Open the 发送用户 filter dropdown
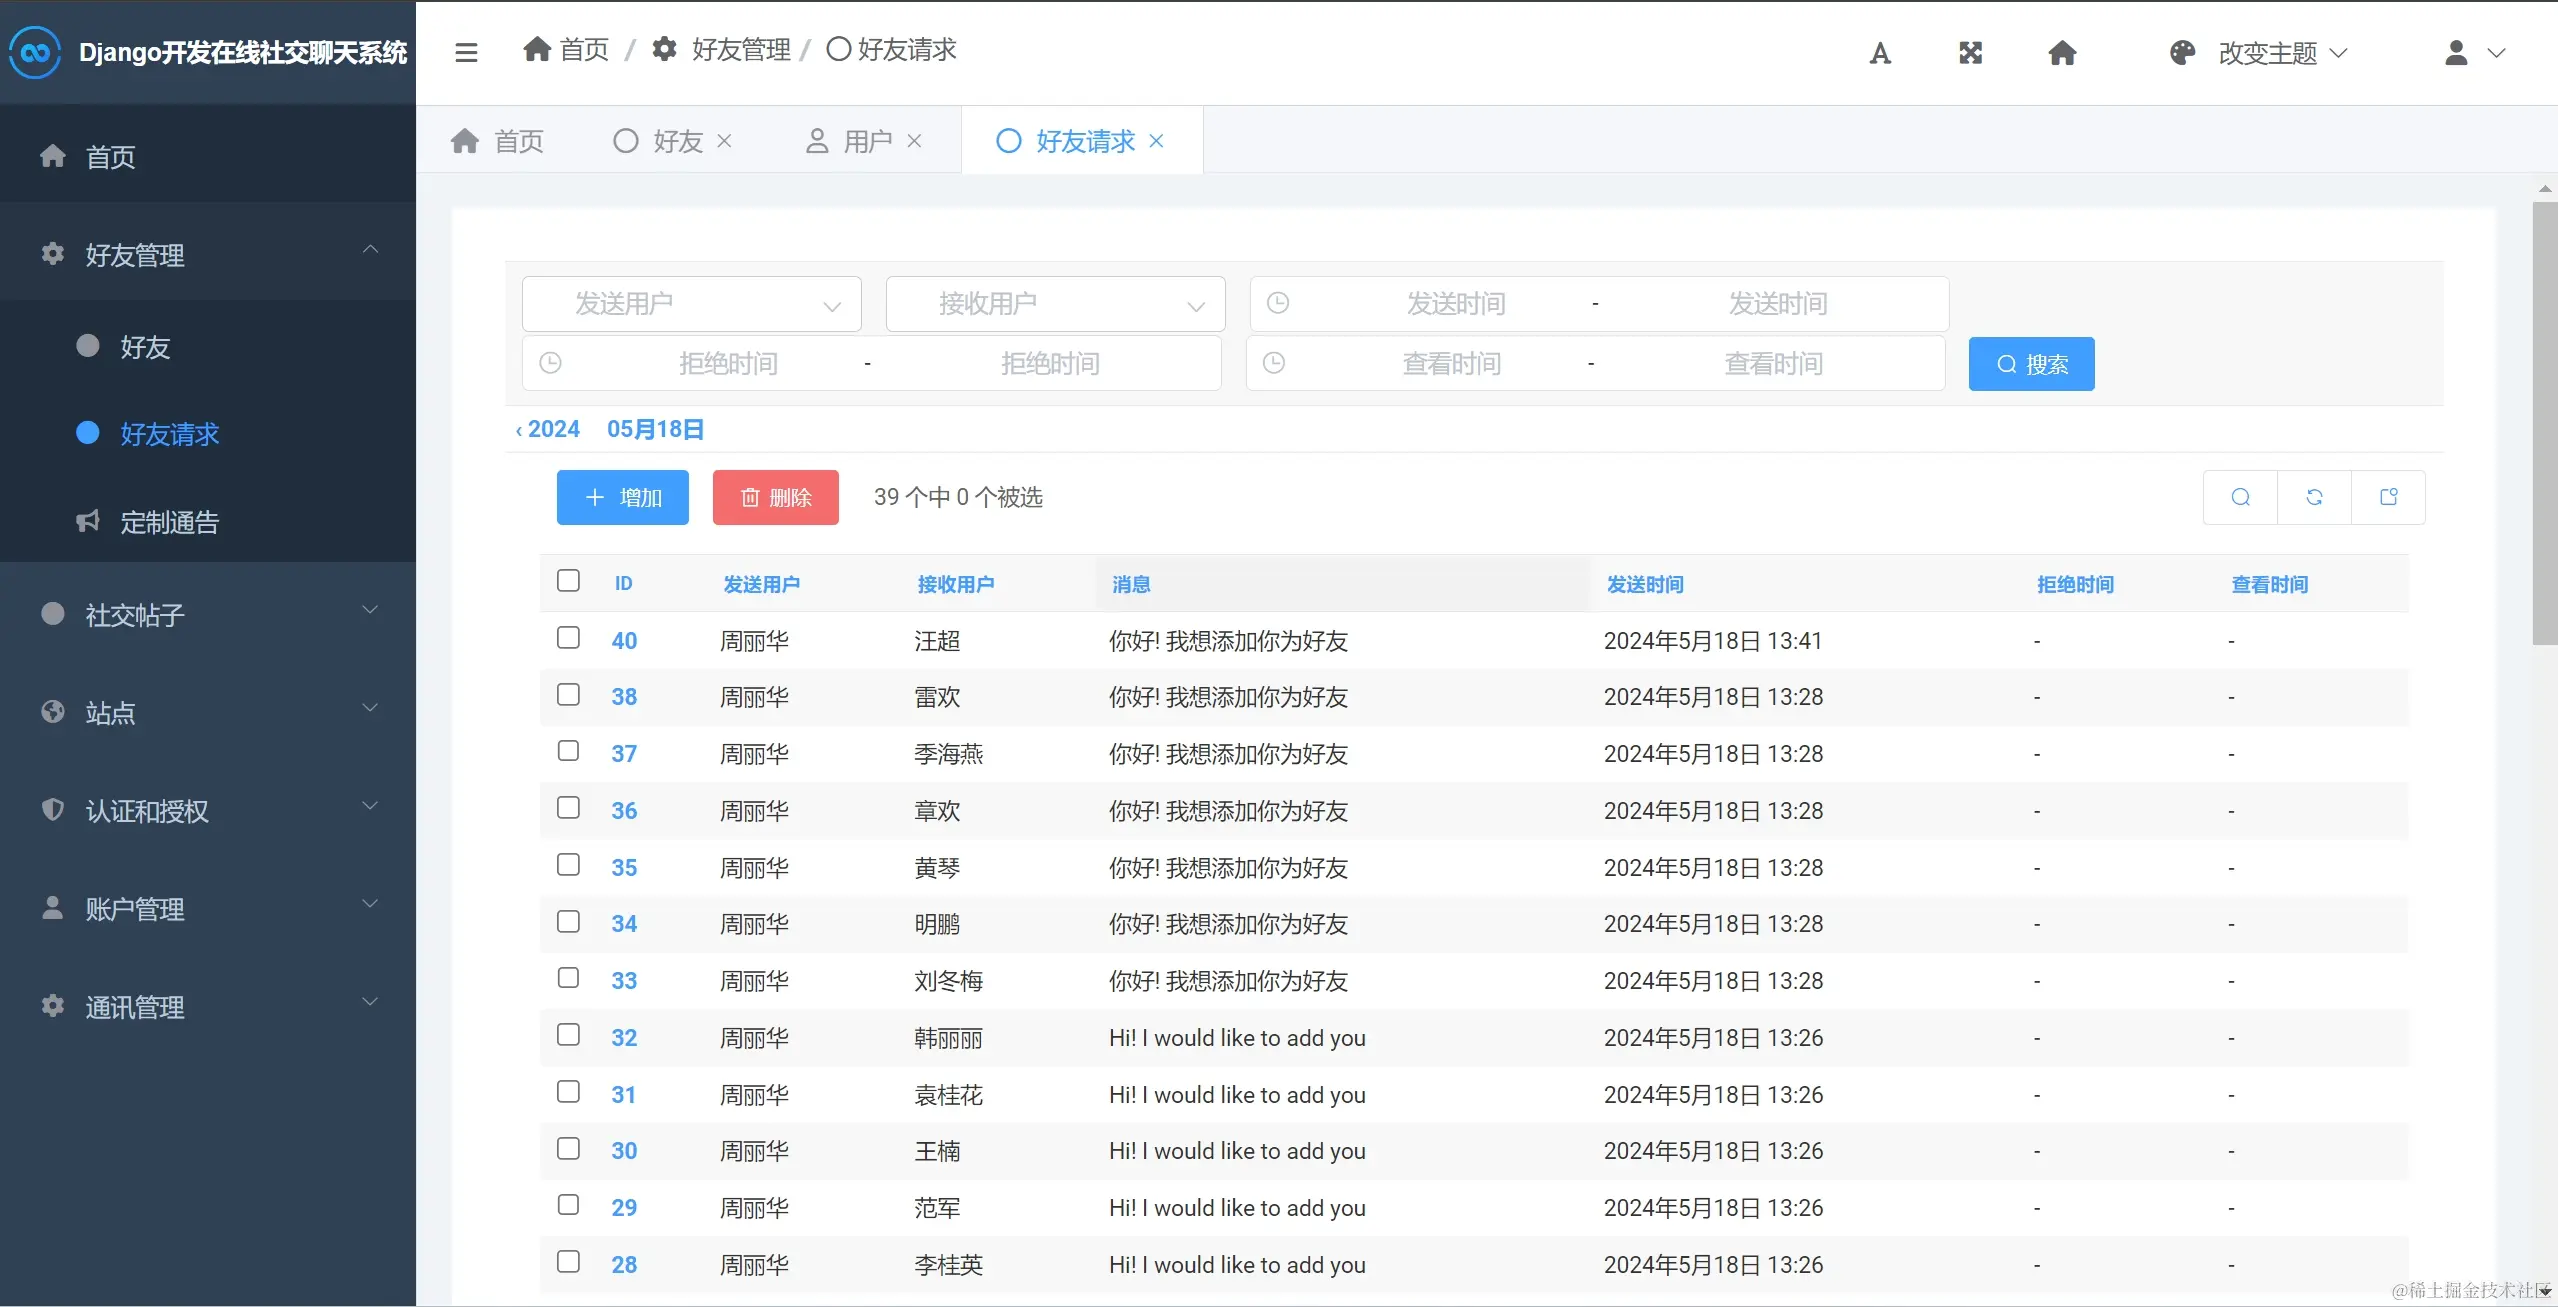The width and height of the screenshot is (2558, 1307). tap(692, 304)
